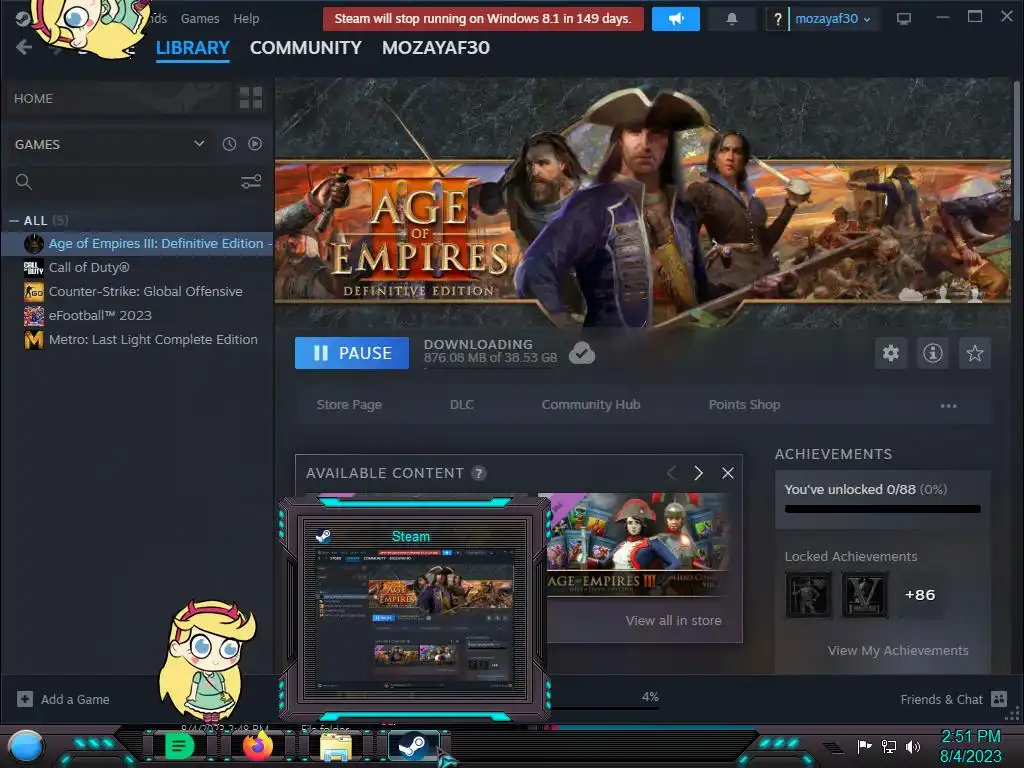This screenshot has height=768, width=1024.
Task: Select Metro: Last Light Complete Edition
Action: click(137, 340)
